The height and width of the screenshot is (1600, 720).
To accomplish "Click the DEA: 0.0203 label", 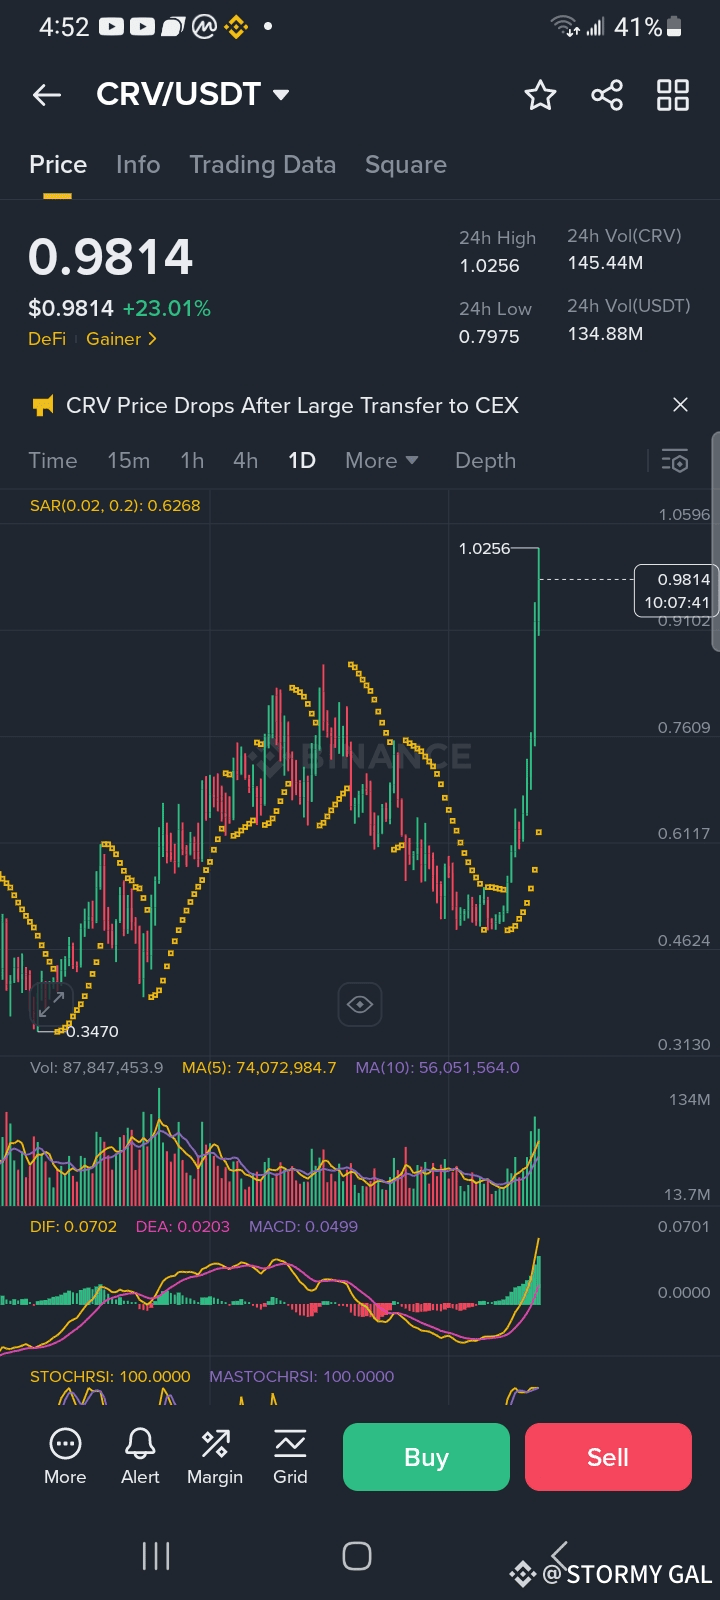I will (183, 1226).
